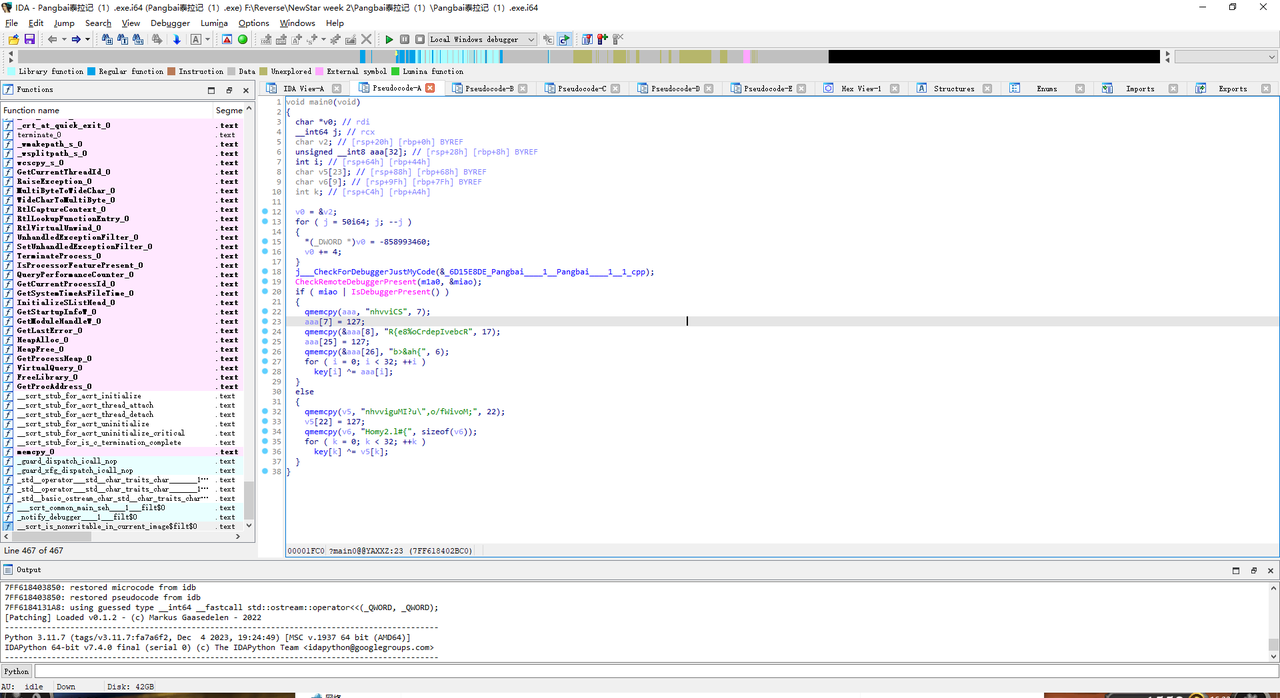Toggle breakpoint dot at line 23
Image resolution: width=1280 pixels, height=698 pixels.
277,322
